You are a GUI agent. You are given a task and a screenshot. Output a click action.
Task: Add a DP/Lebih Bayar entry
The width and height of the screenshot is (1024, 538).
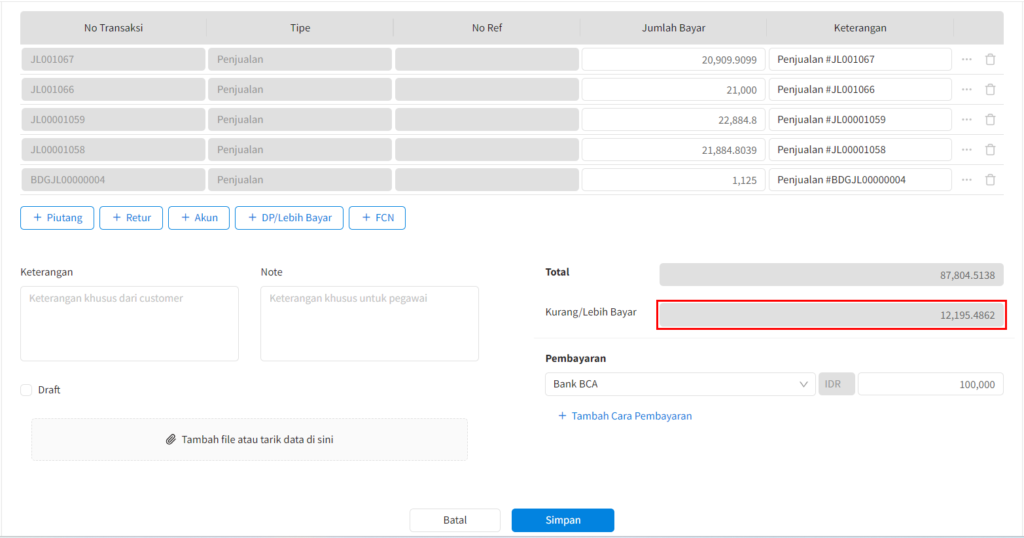289,218
